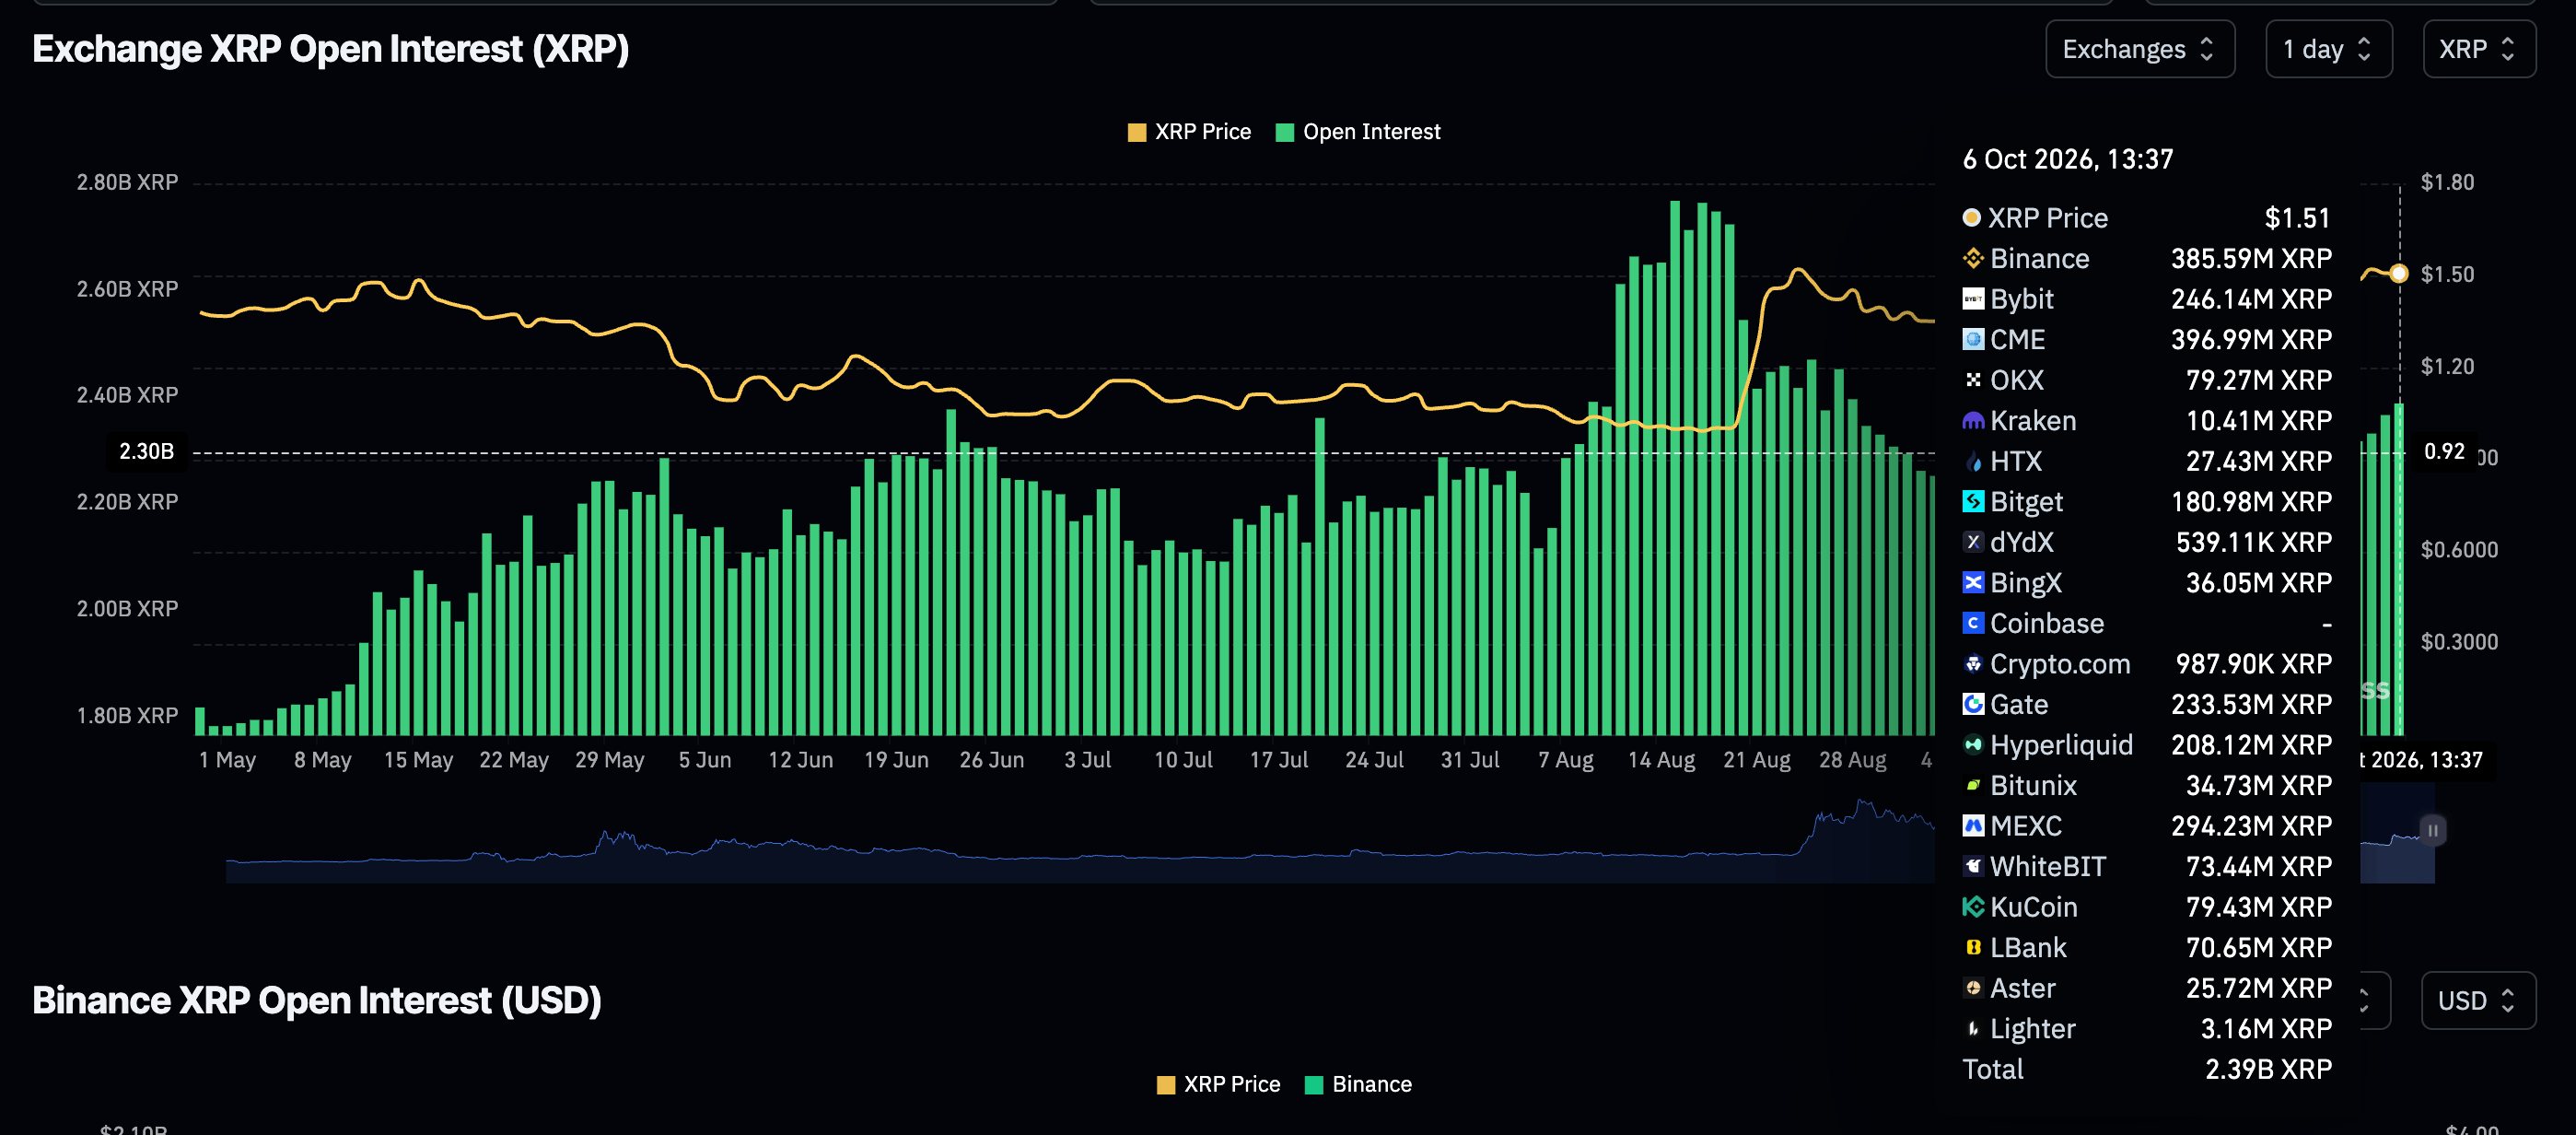Viewport: 2576px width, 1135px height.
Task: Click the Binance logo icon in tooltip
Action: (x=1972, y=258)
